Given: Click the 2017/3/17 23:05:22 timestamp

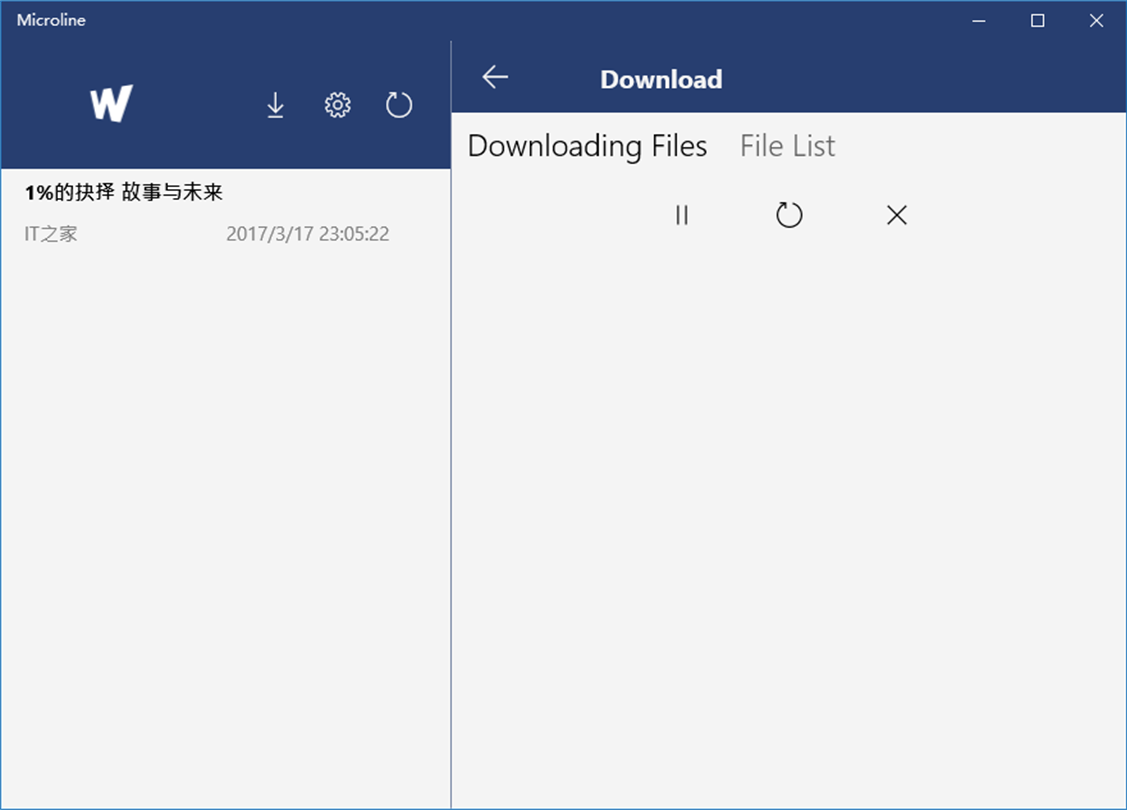Looking at the screenshot, I should (307, 234).
